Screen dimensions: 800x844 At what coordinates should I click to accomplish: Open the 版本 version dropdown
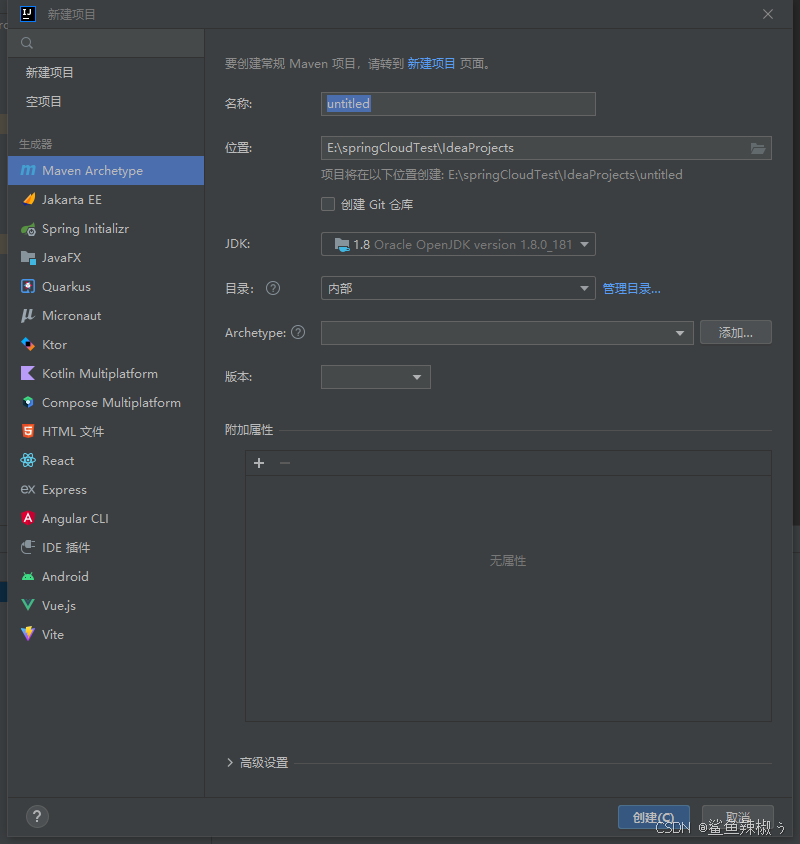(x=376, y=377)
